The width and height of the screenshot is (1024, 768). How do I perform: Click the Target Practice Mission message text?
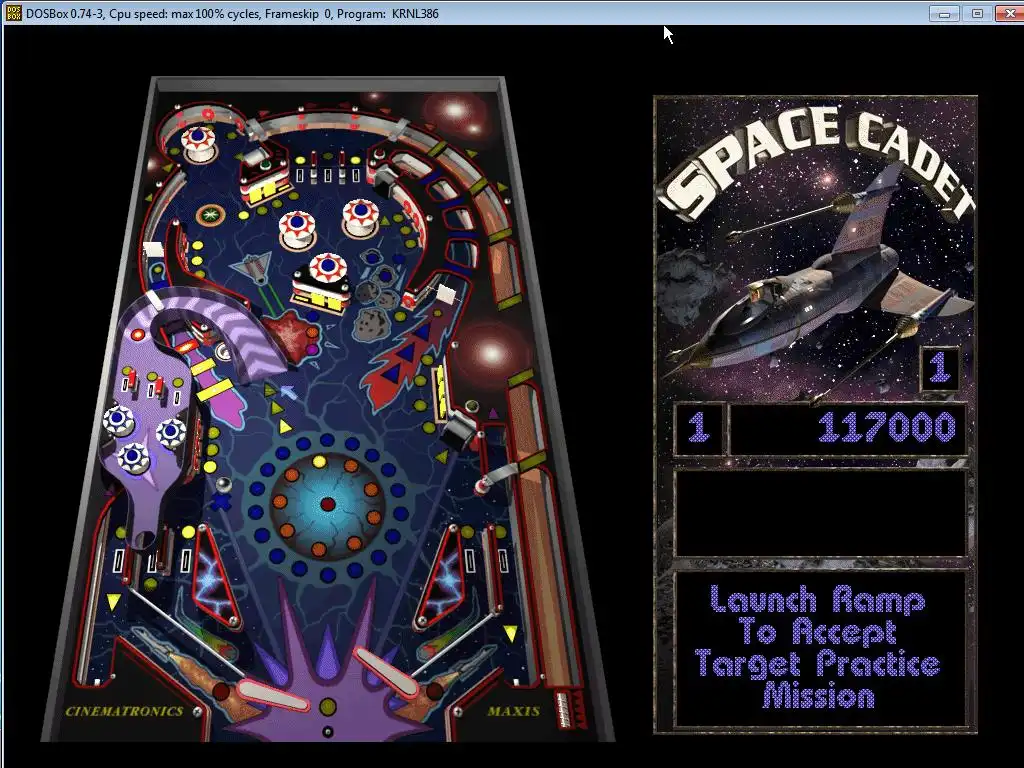click(819, 648)
